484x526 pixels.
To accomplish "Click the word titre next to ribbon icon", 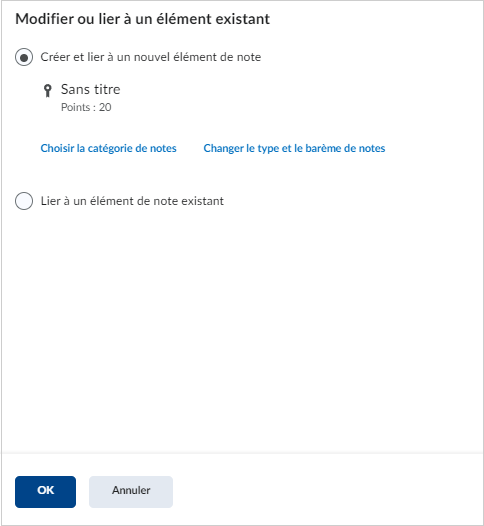I will click(105, 90).
